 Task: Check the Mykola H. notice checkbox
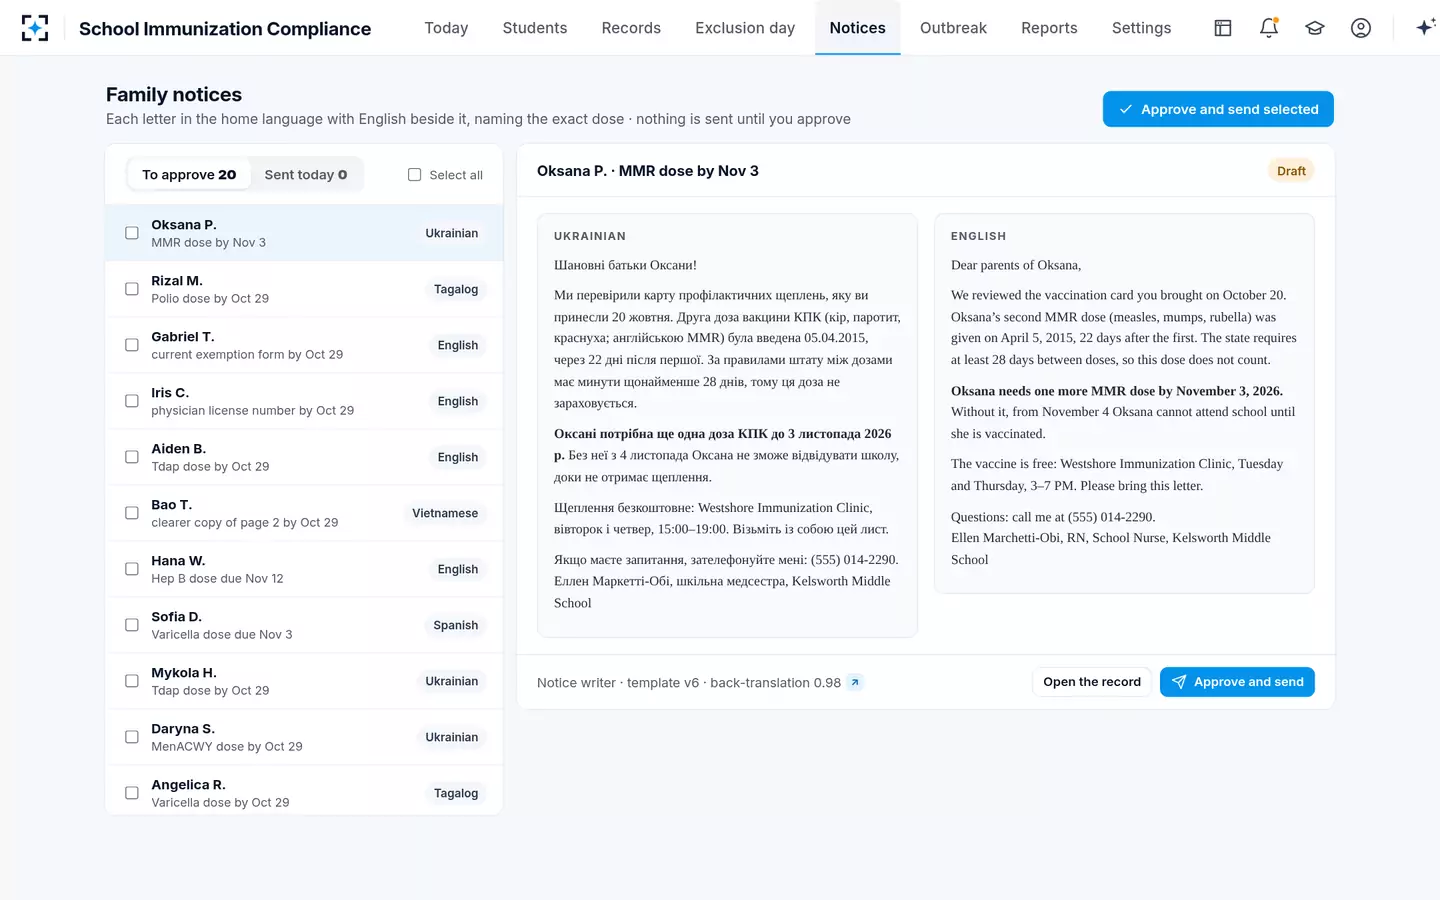(132, 681)
